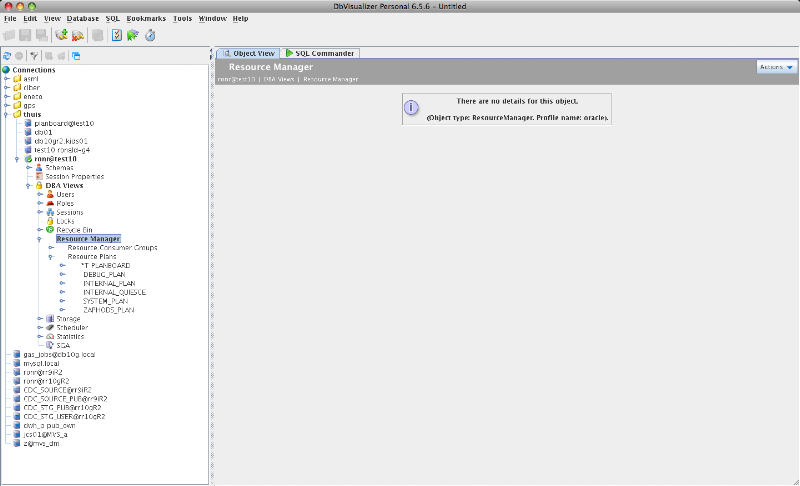The height and width of the screenshot is (486, 800).
Task: Switch to the SQL Commander tab
Action: point(320,53)
